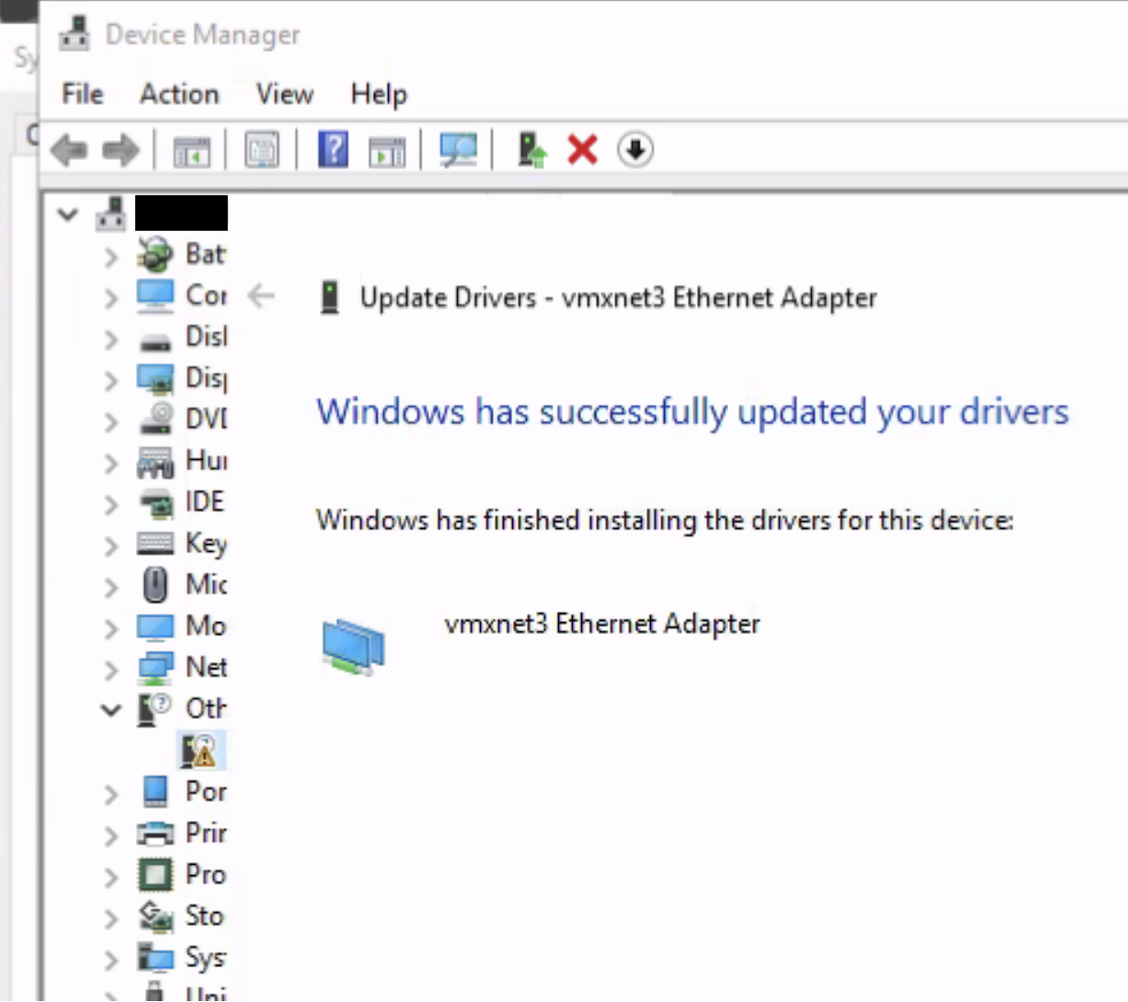Select the Display adapters category icon
Screen dimensions: 1128x1002
tap(155, 379)
